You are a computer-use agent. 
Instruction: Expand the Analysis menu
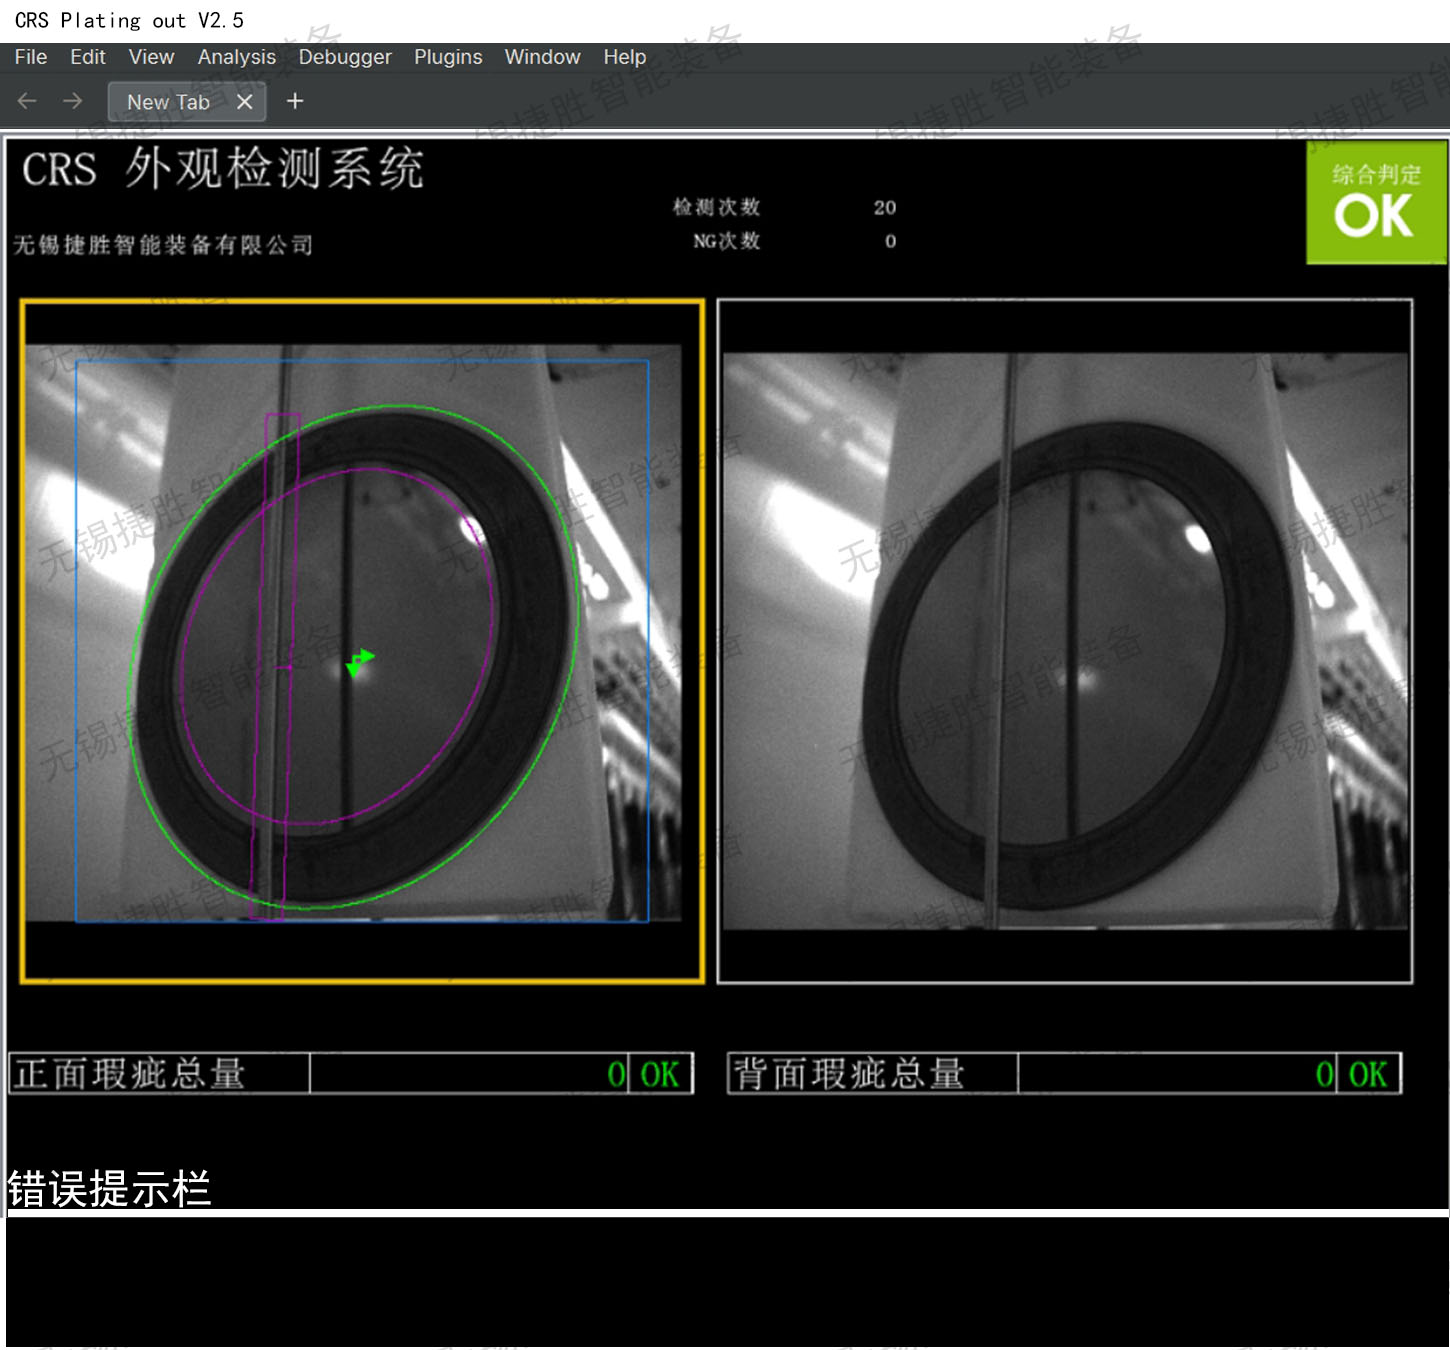tap(236, 57)
